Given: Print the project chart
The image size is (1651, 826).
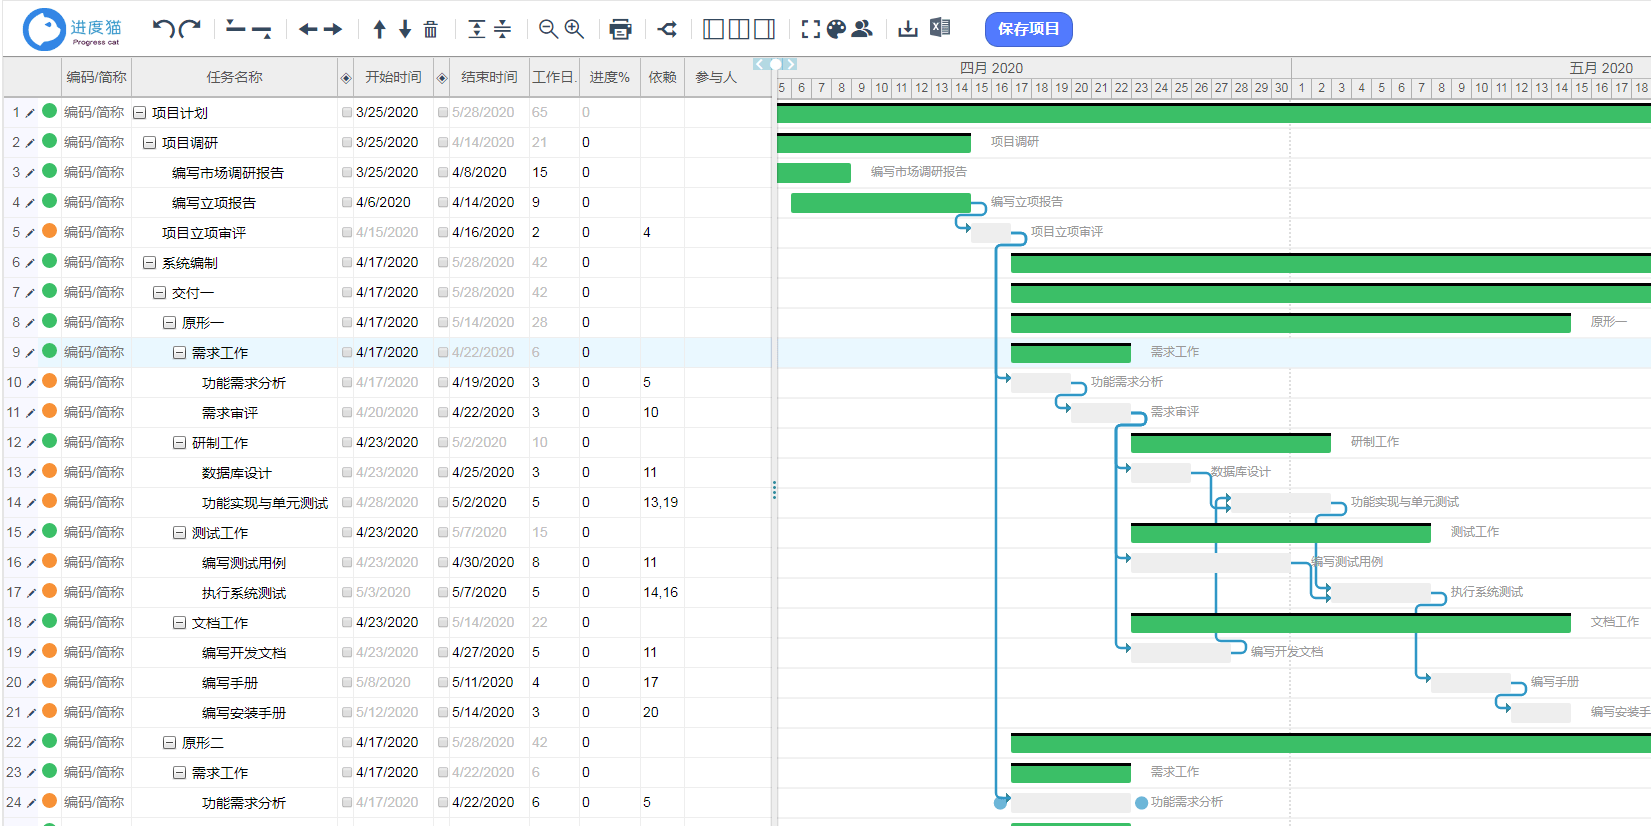Looking at the screenshot, I should (x=620, y=29).
